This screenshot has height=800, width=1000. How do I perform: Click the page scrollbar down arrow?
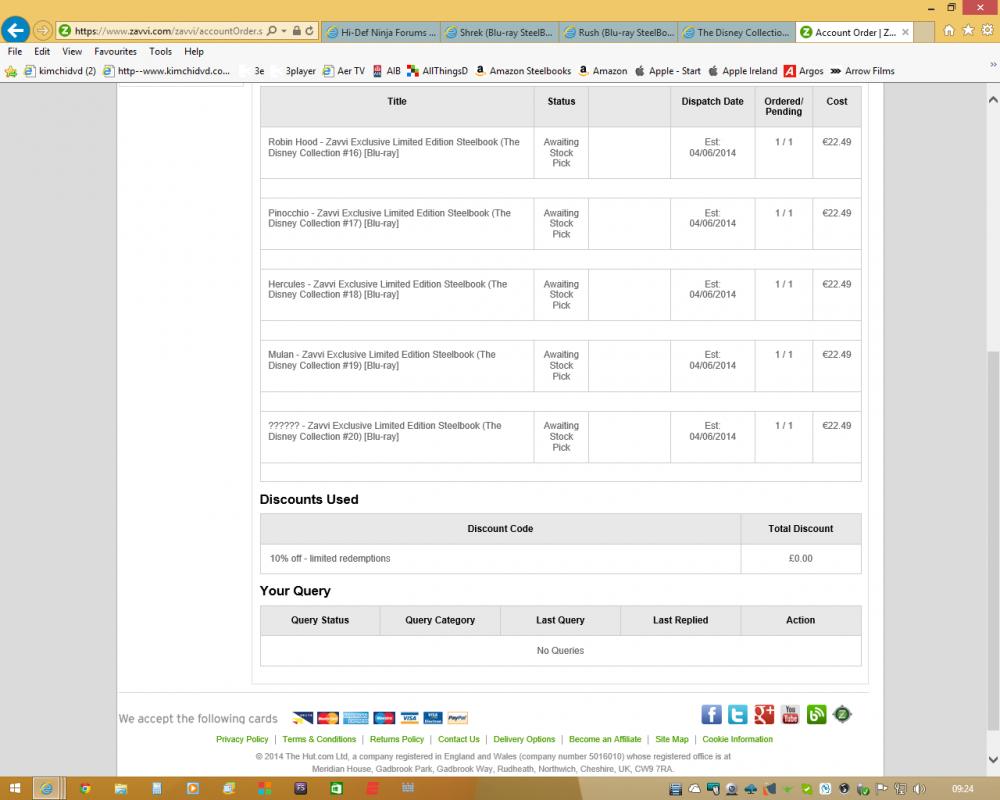pos(993,759)
